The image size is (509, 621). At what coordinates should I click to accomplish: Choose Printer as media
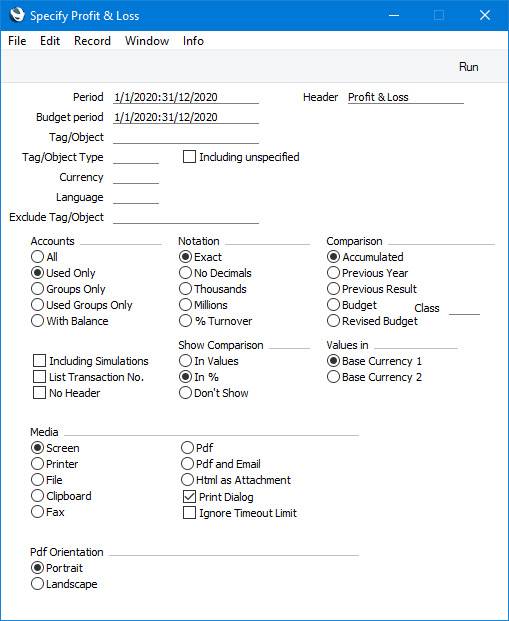point(37,464)
